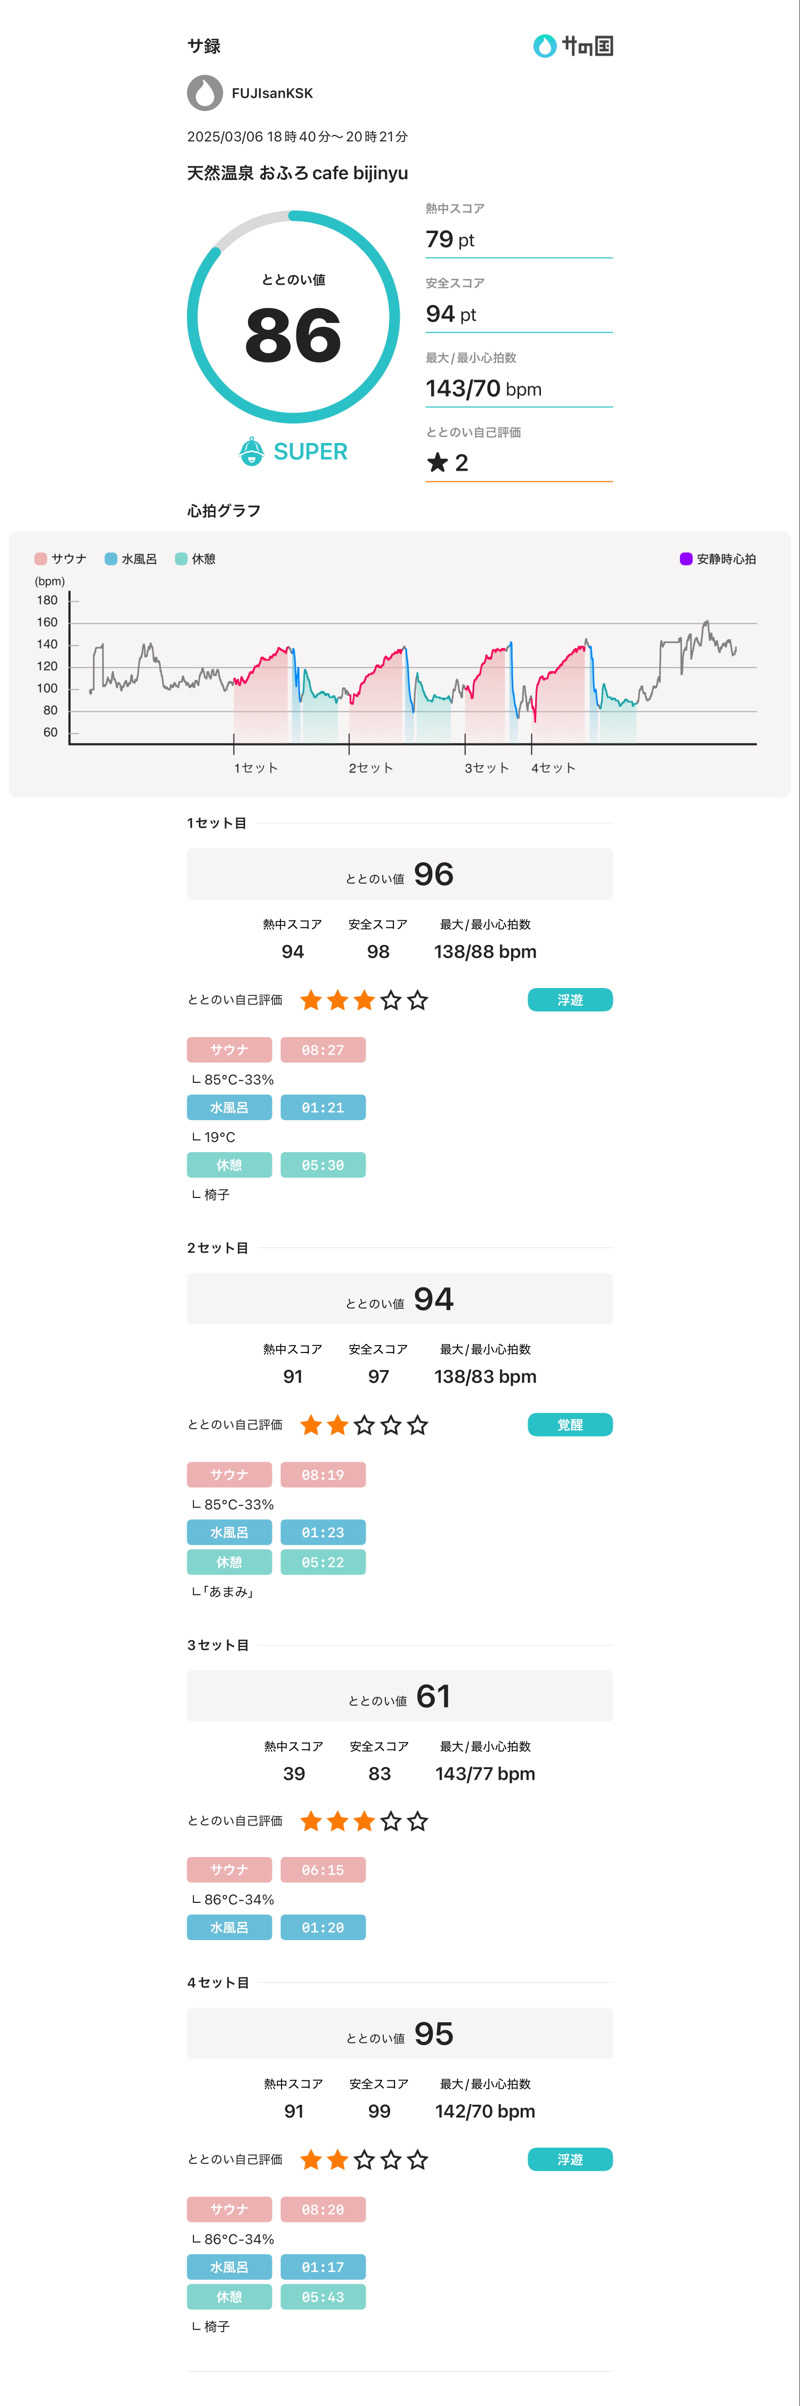800x2406 pixels.
Task: Click the star icon beside self-rating 2
Action: click(437, 462)
